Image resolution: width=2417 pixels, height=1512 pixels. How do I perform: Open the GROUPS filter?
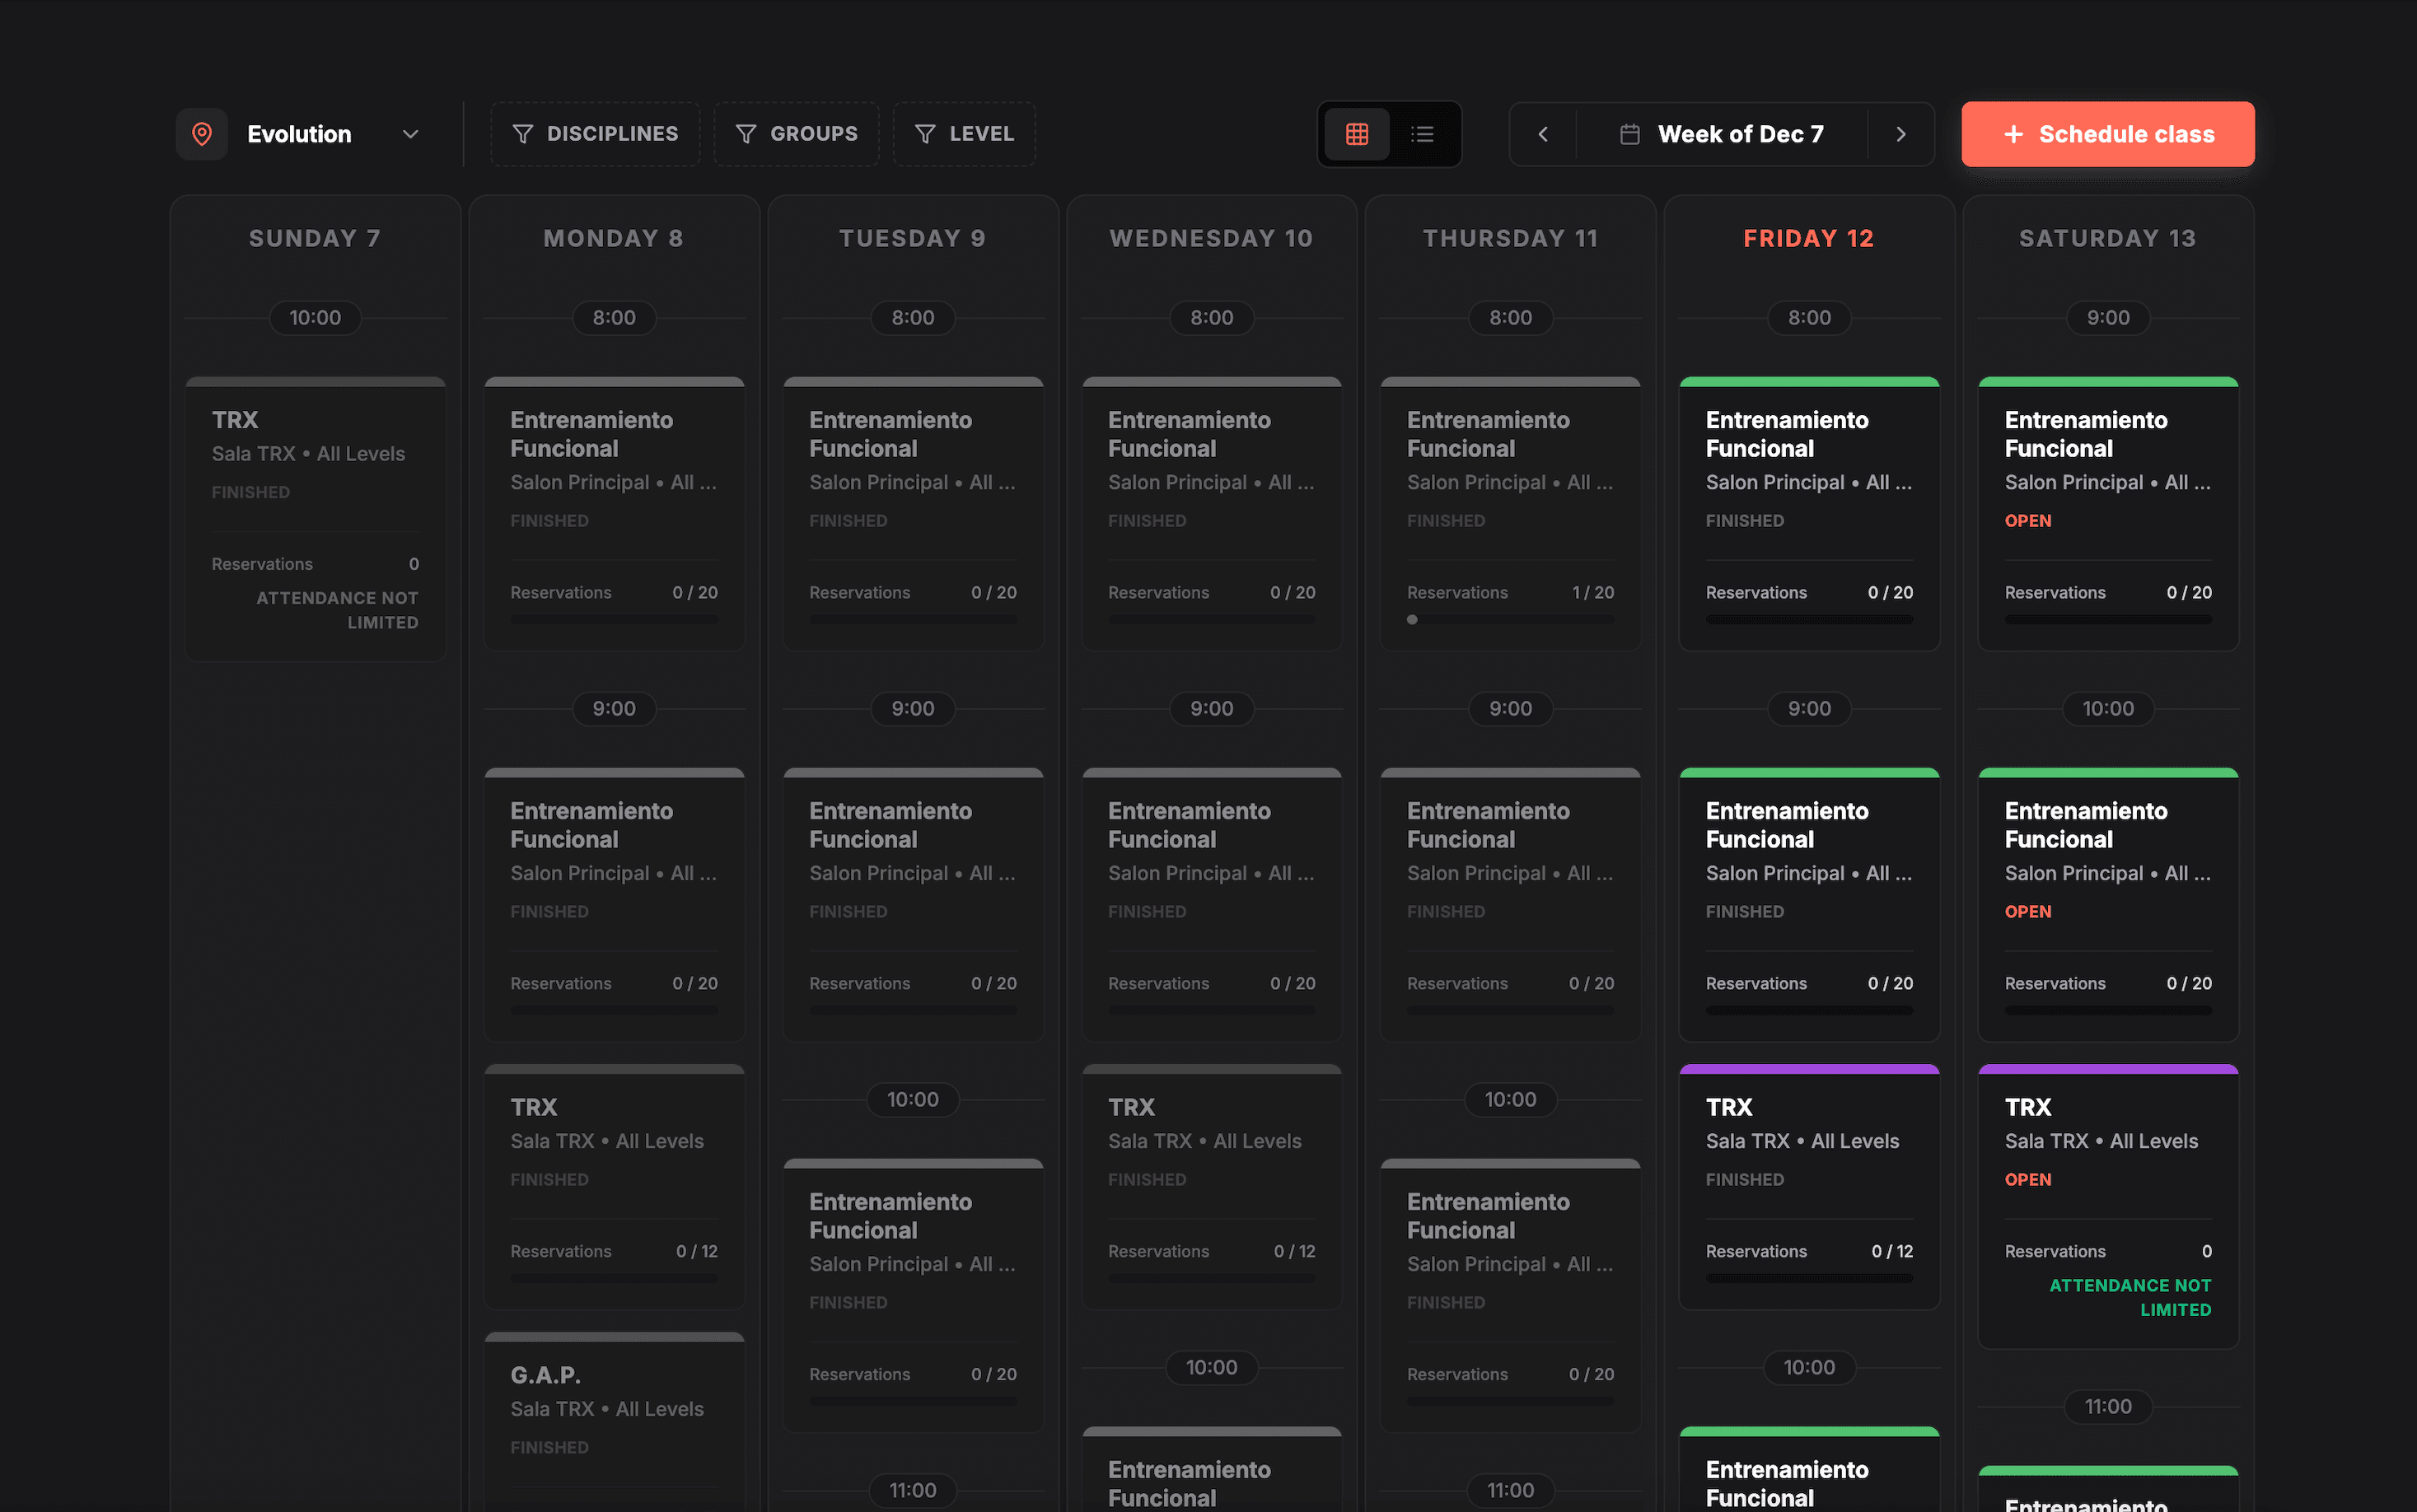pos(797,133)
